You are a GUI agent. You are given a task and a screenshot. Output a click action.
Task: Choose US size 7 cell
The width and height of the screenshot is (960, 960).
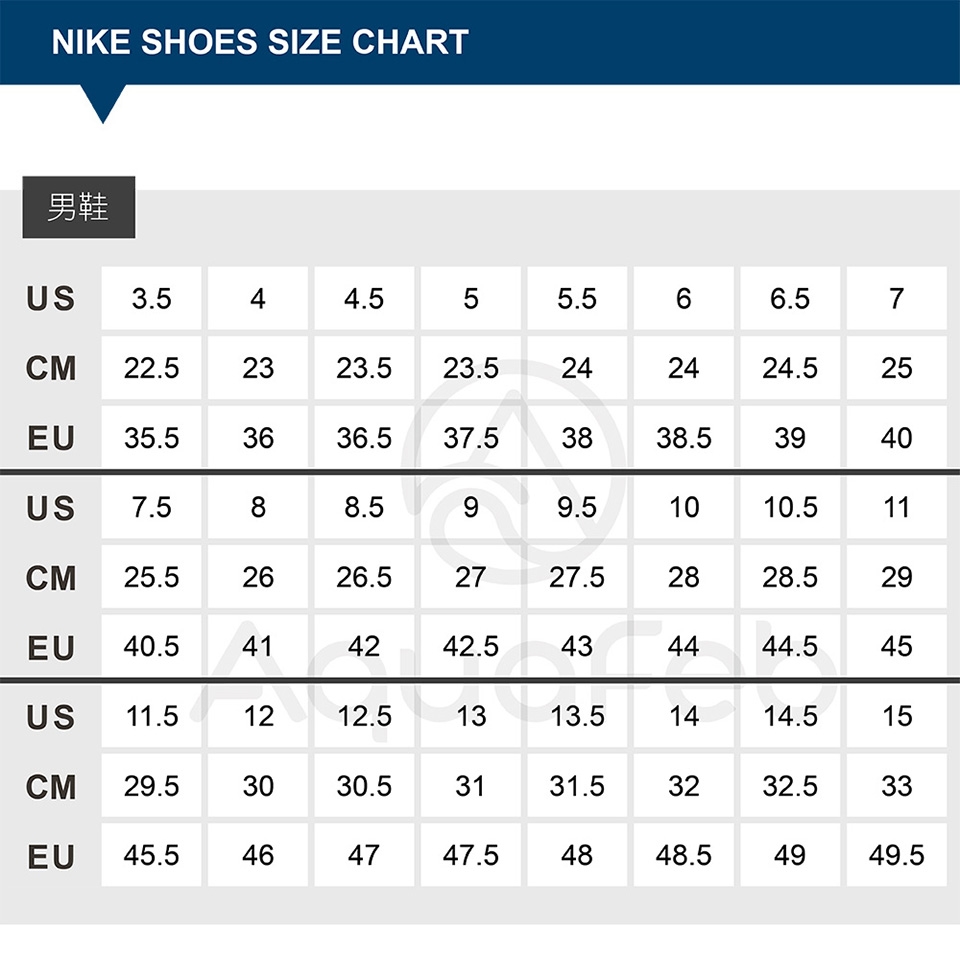(x=897, y=299)
